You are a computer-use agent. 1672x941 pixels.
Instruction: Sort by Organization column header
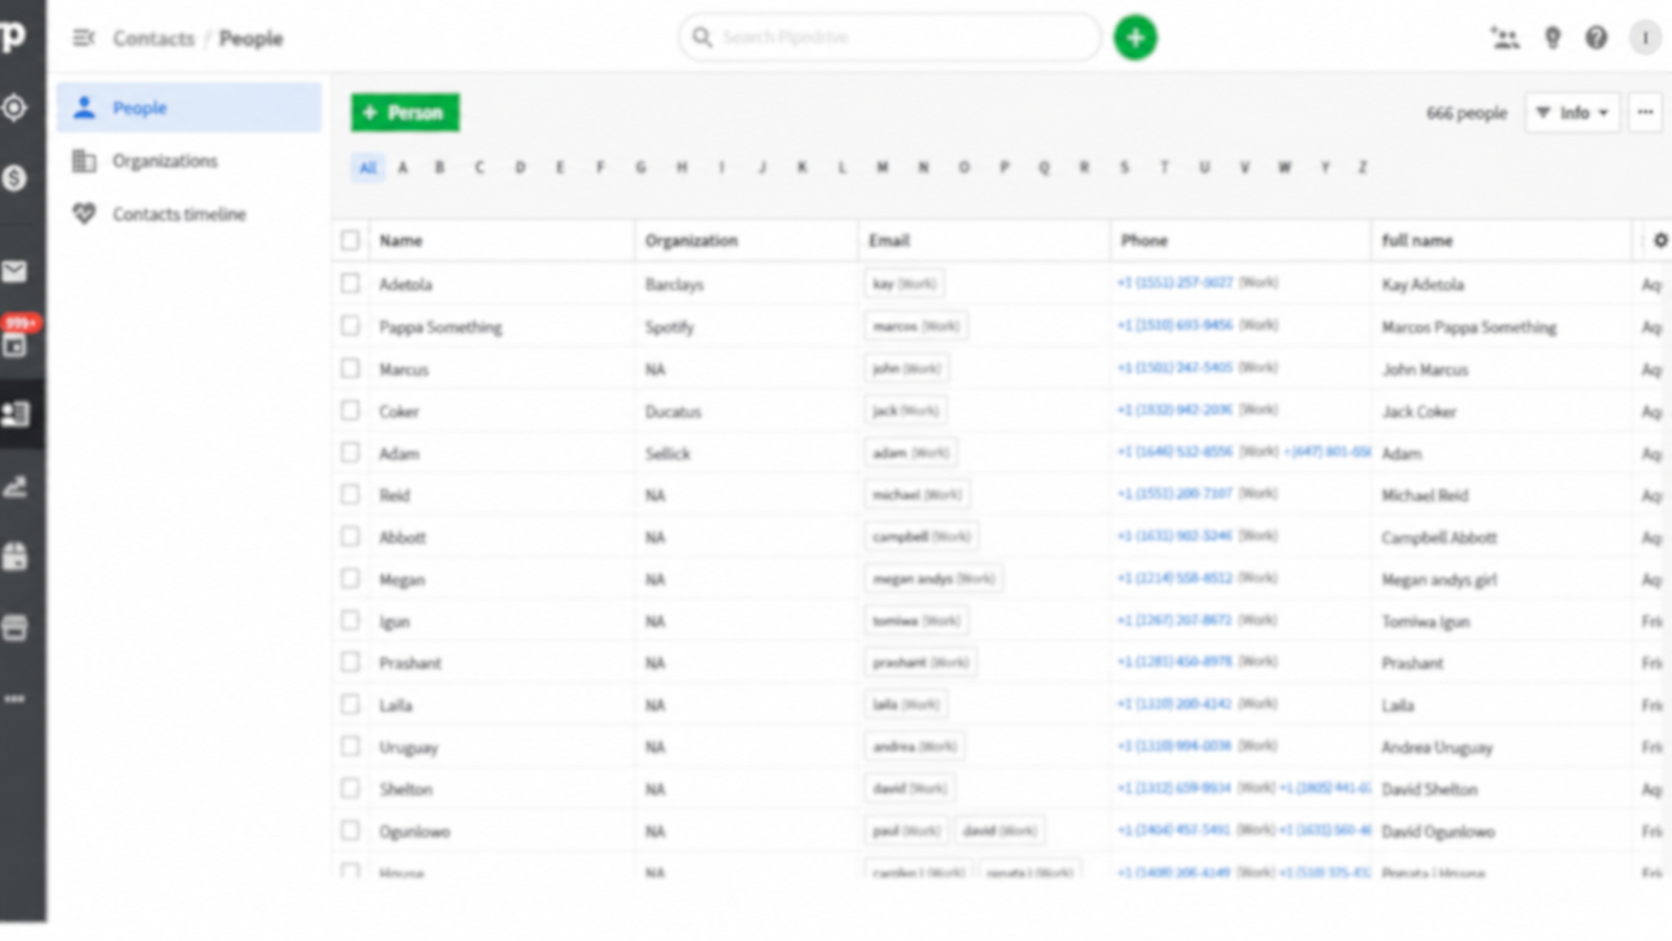pyautogui.click(x=691, y=240)
